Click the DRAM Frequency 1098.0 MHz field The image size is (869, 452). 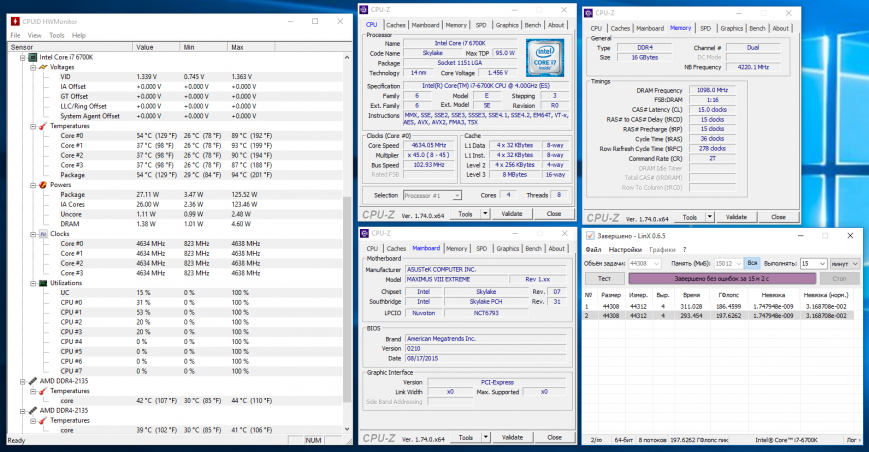pyautogui.click(x=712, y=90)
